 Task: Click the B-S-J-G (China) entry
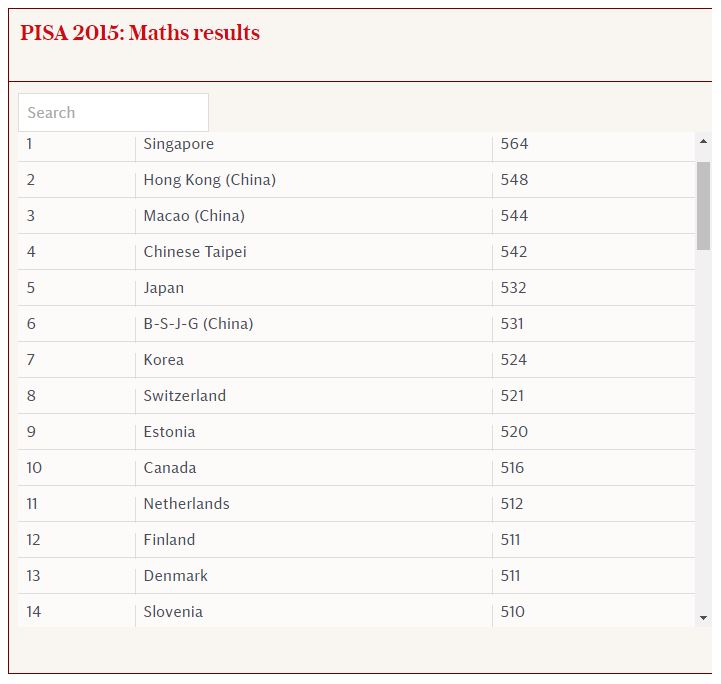[198, 324]
